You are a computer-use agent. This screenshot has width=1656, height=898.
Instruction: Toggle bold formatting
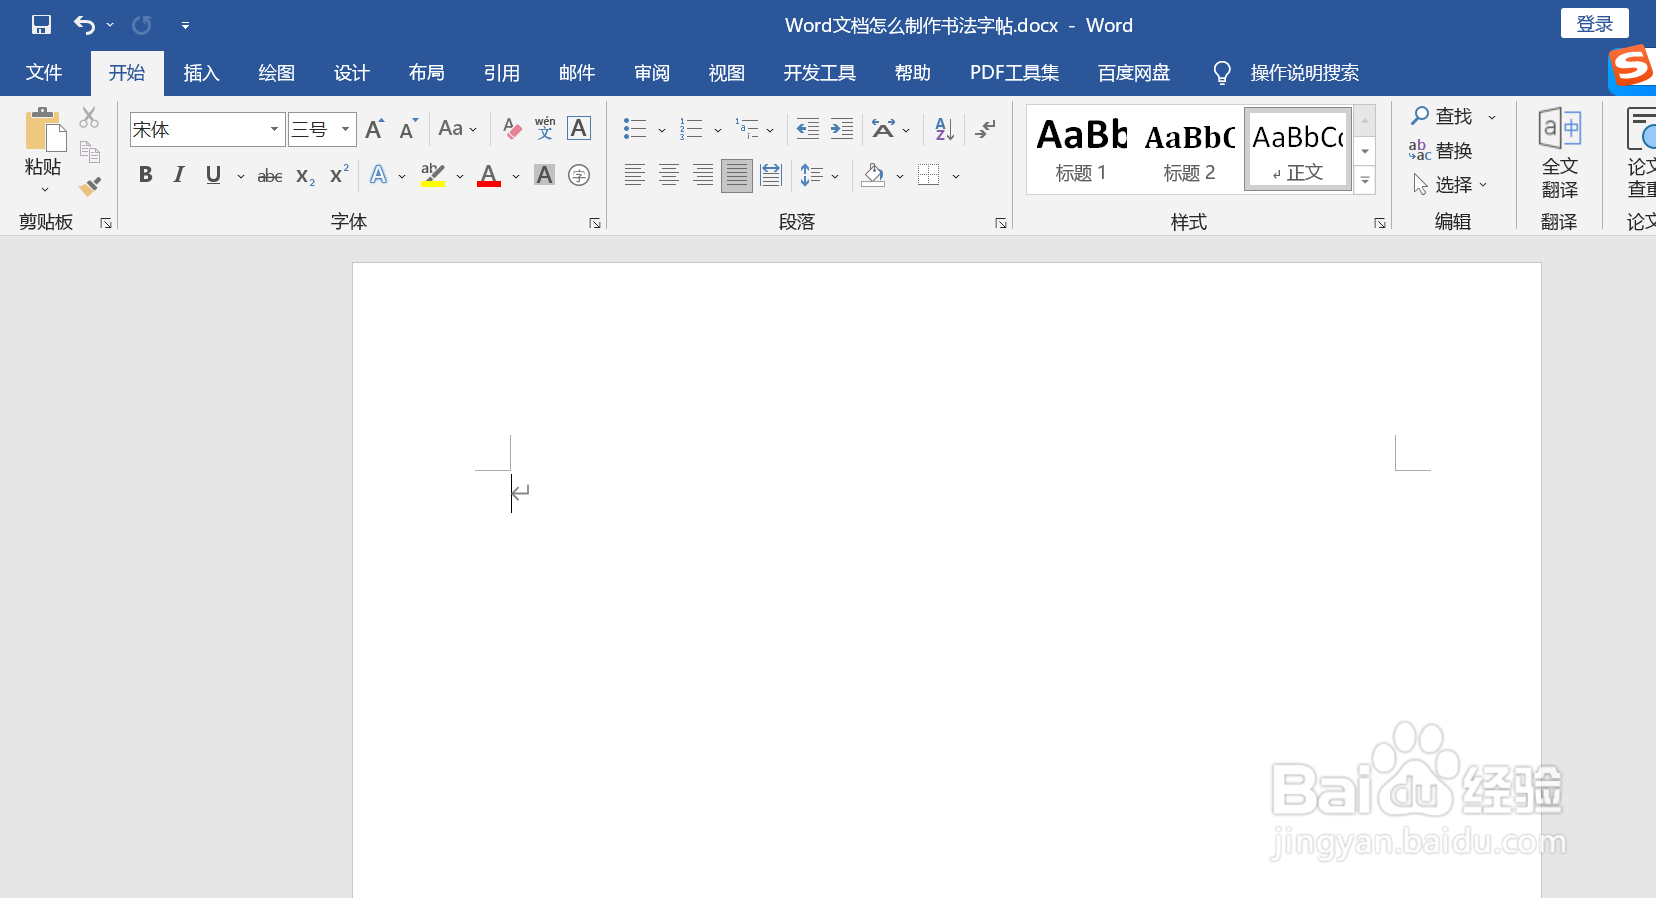pos(146,175)
